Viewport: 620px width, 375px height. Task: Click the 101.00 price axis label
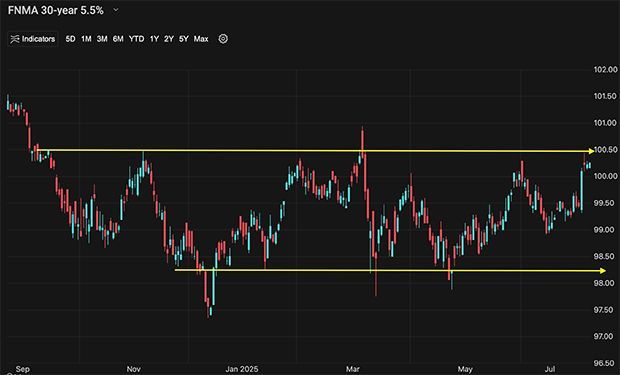[x=605, y=123]
